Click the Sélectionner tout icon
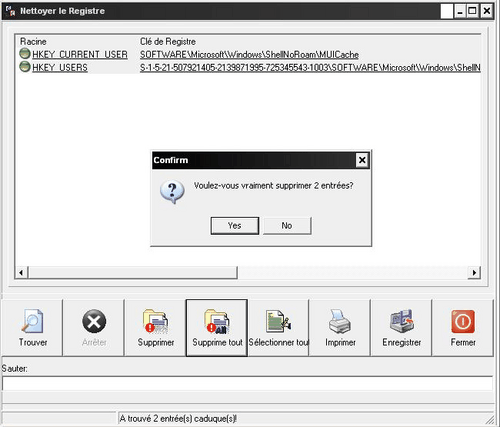The width and height of the screenshot is (500, 427). pyautogui.click(x=278, y=321)
